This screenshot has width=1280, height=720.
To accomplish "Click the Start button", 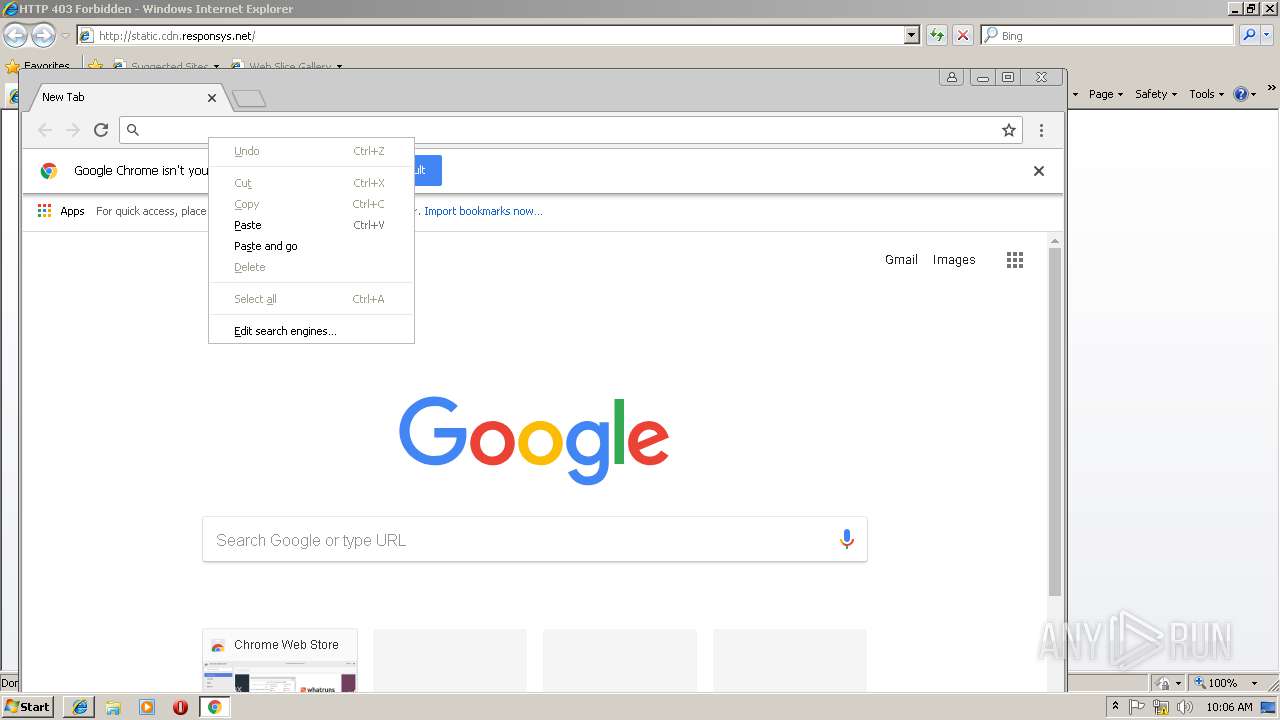I will click(28, 707).
